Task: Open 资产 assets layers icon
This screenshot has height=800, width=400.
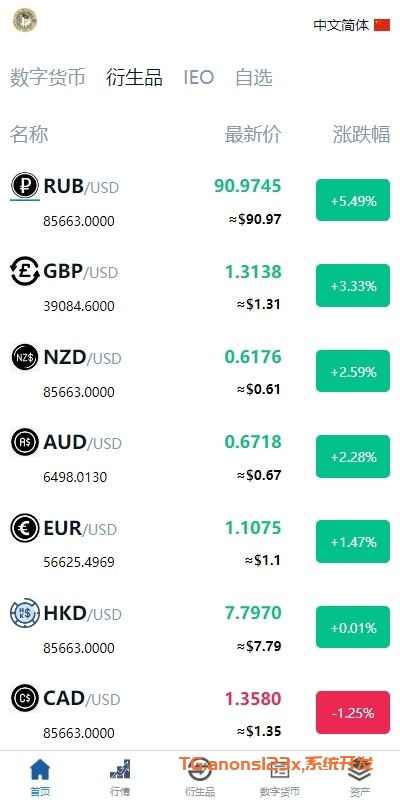Action: click(360, 769)
